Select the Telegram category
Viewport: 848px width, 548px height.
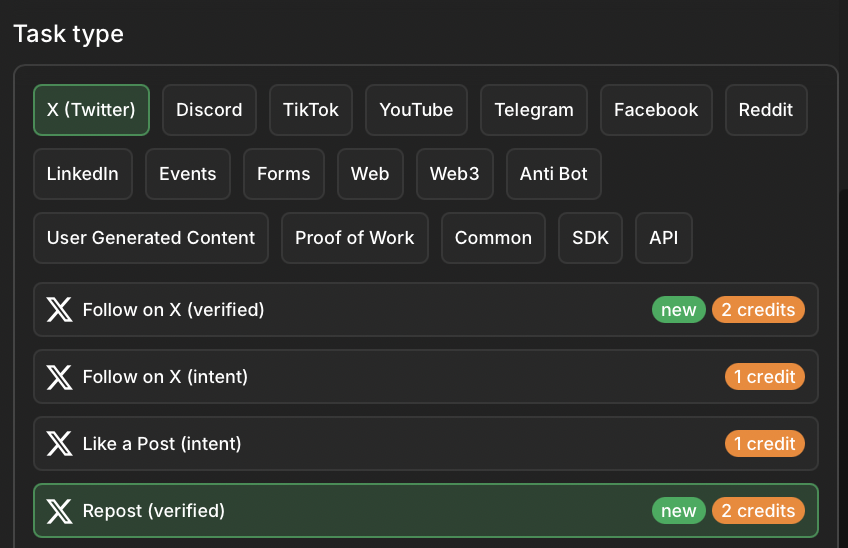[x=534, y=110]
